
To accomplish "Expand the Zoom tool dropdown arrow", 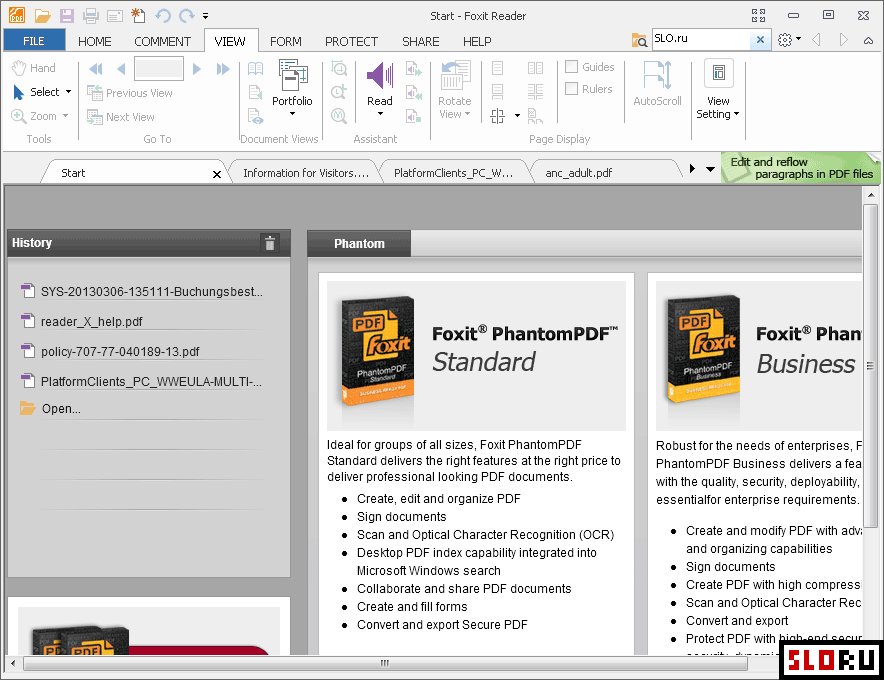I will tap(65, 116).
